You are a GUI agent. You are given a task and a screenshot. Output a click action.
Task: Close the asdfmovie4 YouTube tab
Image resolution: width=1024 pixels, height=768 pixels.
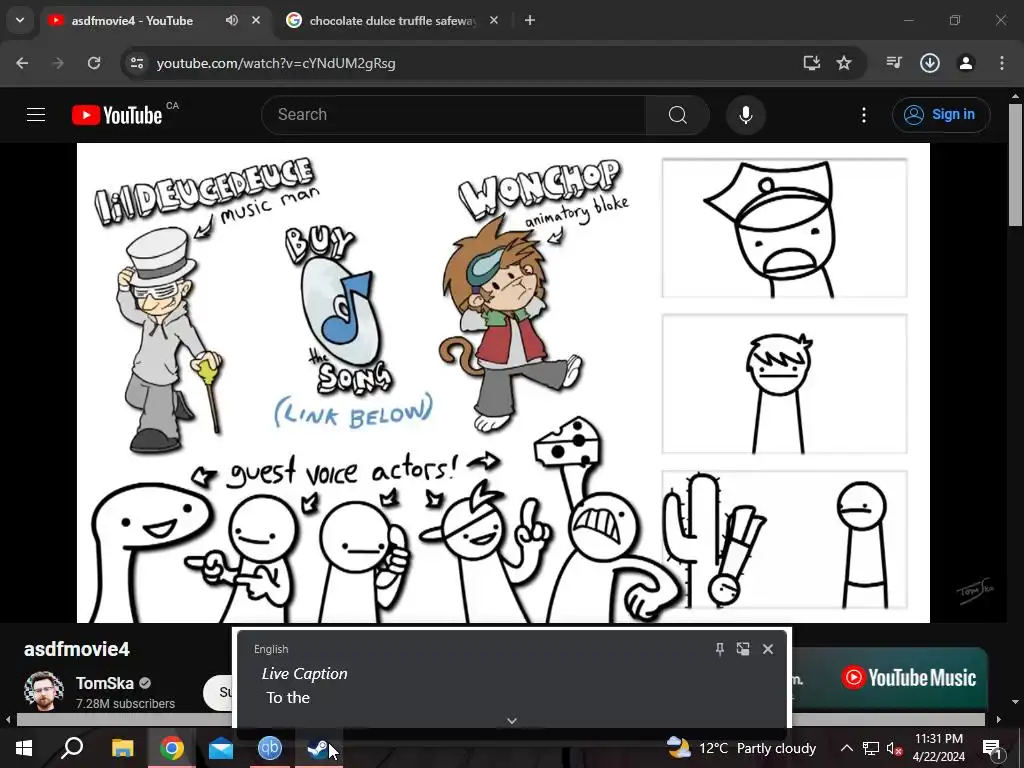click(x=256, y=20)
